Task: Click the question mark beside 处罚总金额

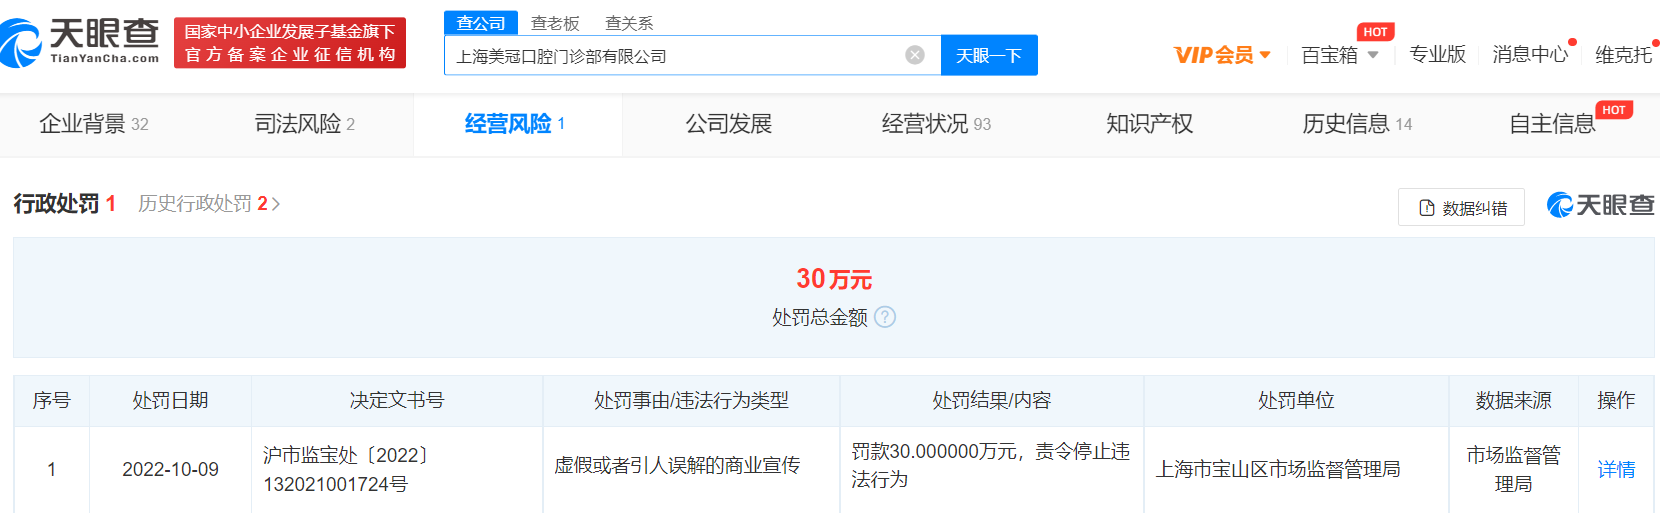Action: pyautogui.click(x=885, y=317)
